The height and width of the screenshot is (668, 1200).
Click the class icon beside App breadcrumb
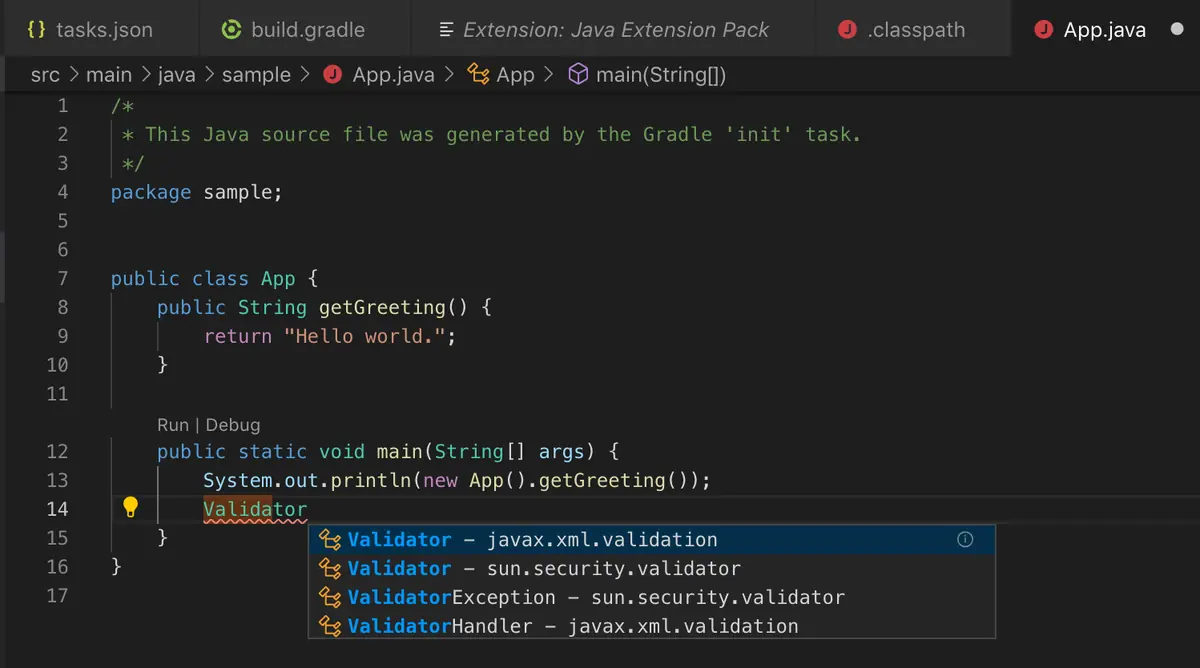(x=479, y=75)
